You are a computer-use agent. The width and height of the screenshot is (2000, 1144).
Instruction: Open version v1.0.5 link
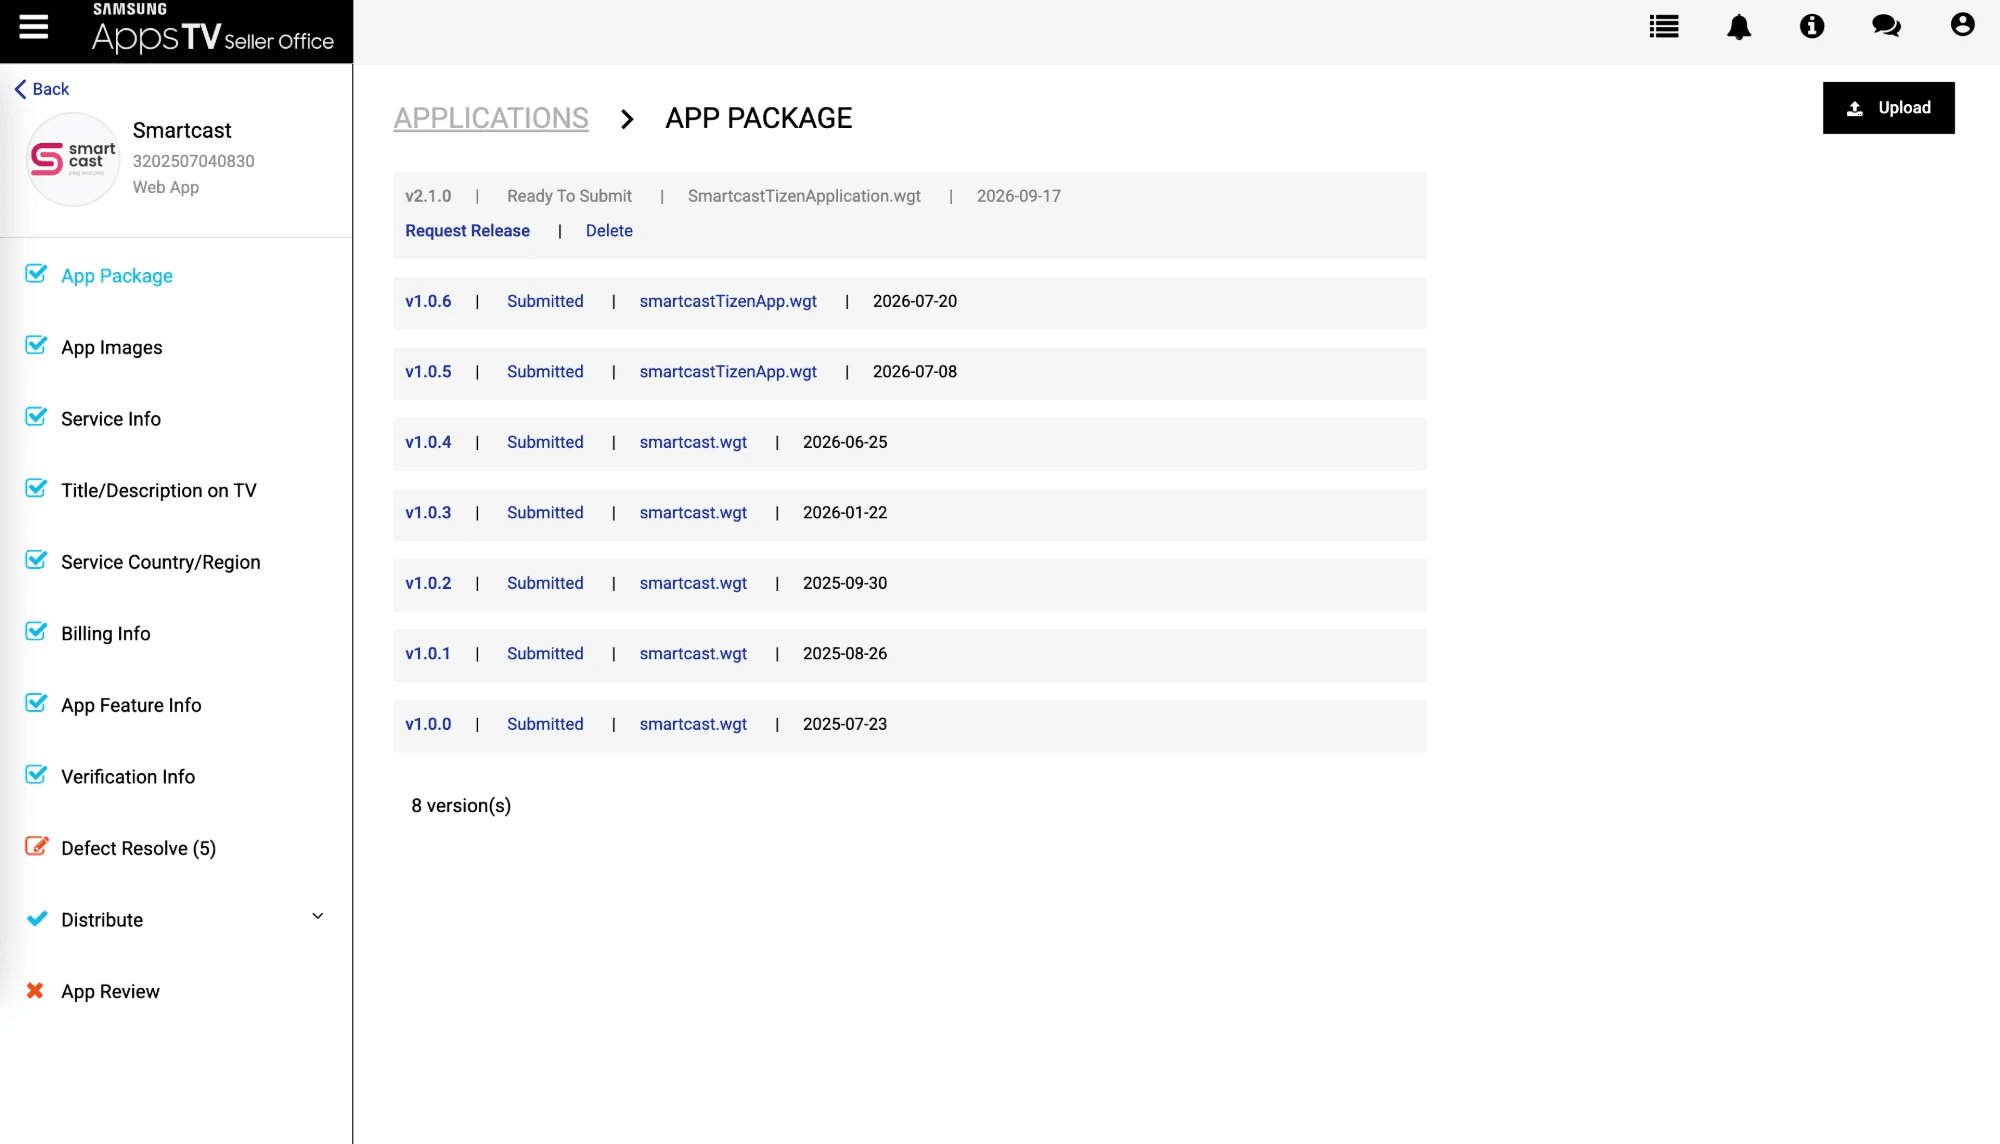pyautogui.click(x=428, y=372)
